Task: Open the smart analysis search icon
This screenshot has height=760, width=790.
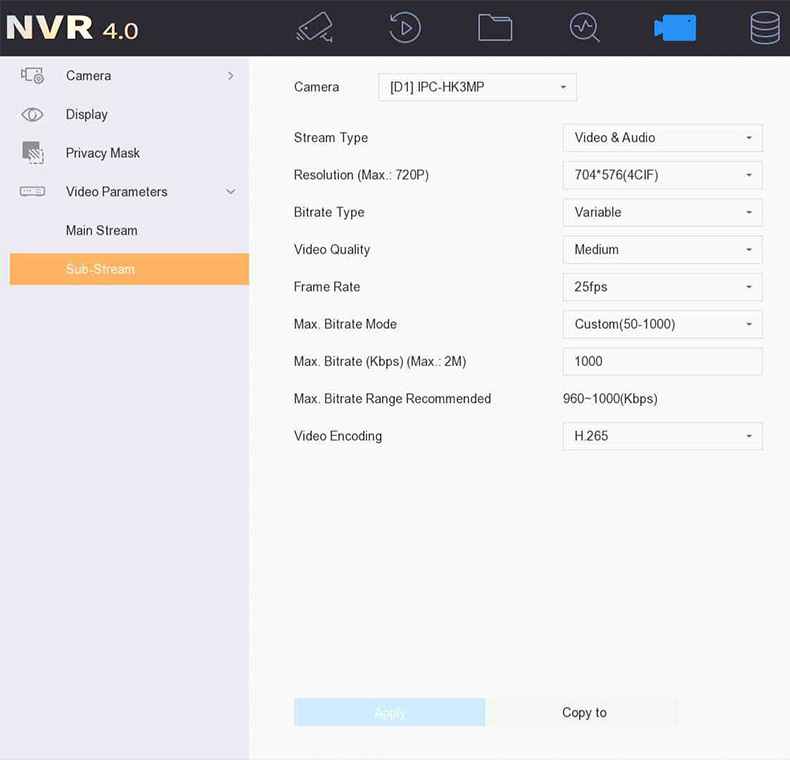Action: click(584, 27)
